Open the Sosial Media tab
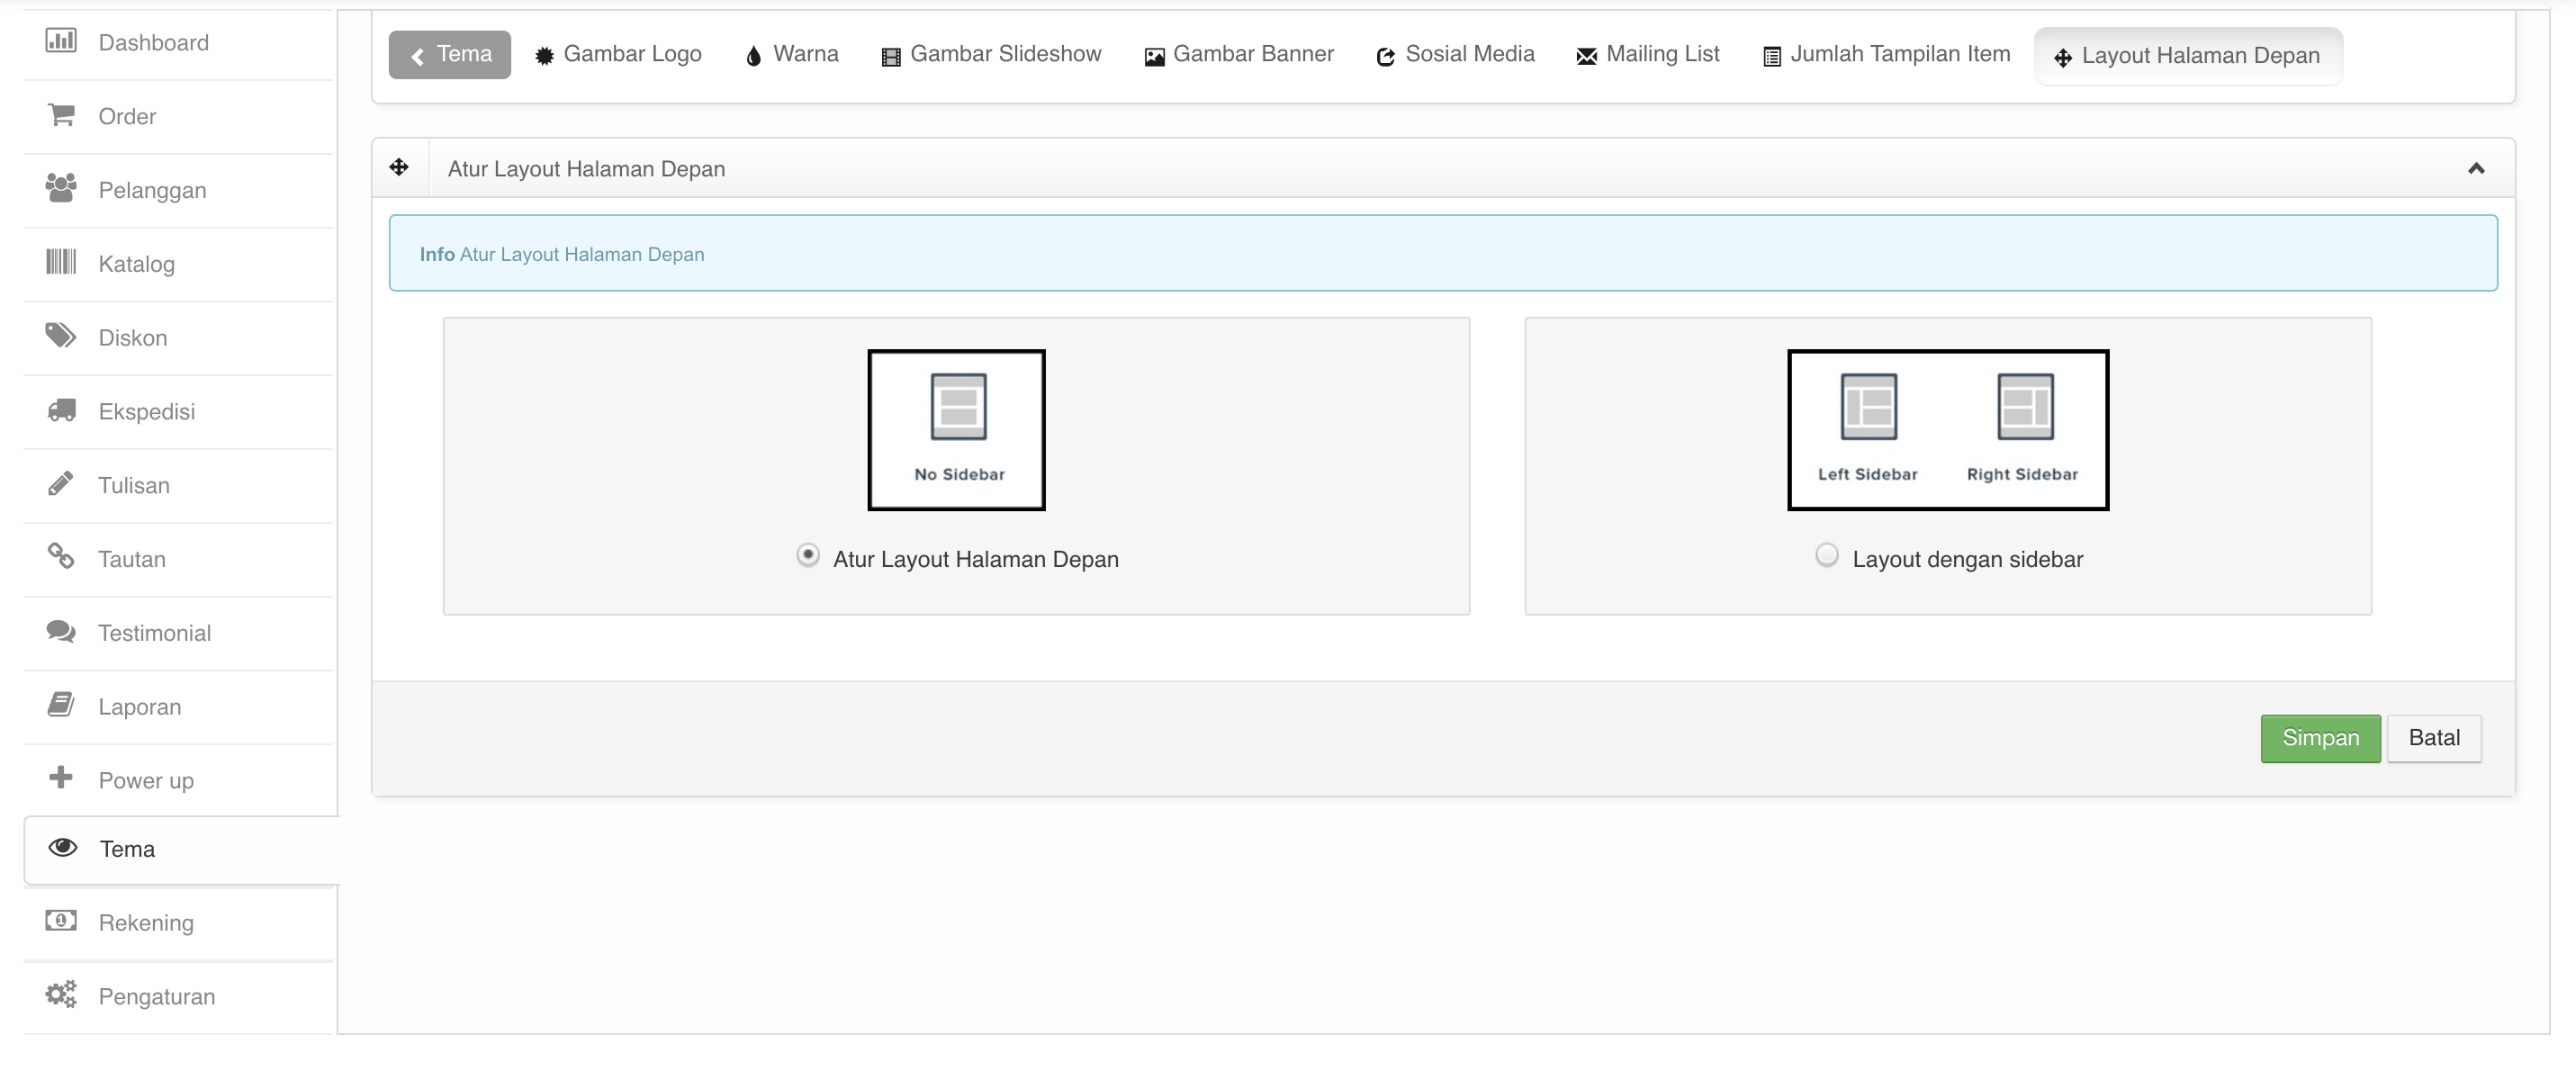Screen dimensions: 2576x1080 pyautogui.click(x=1455, y=54)
